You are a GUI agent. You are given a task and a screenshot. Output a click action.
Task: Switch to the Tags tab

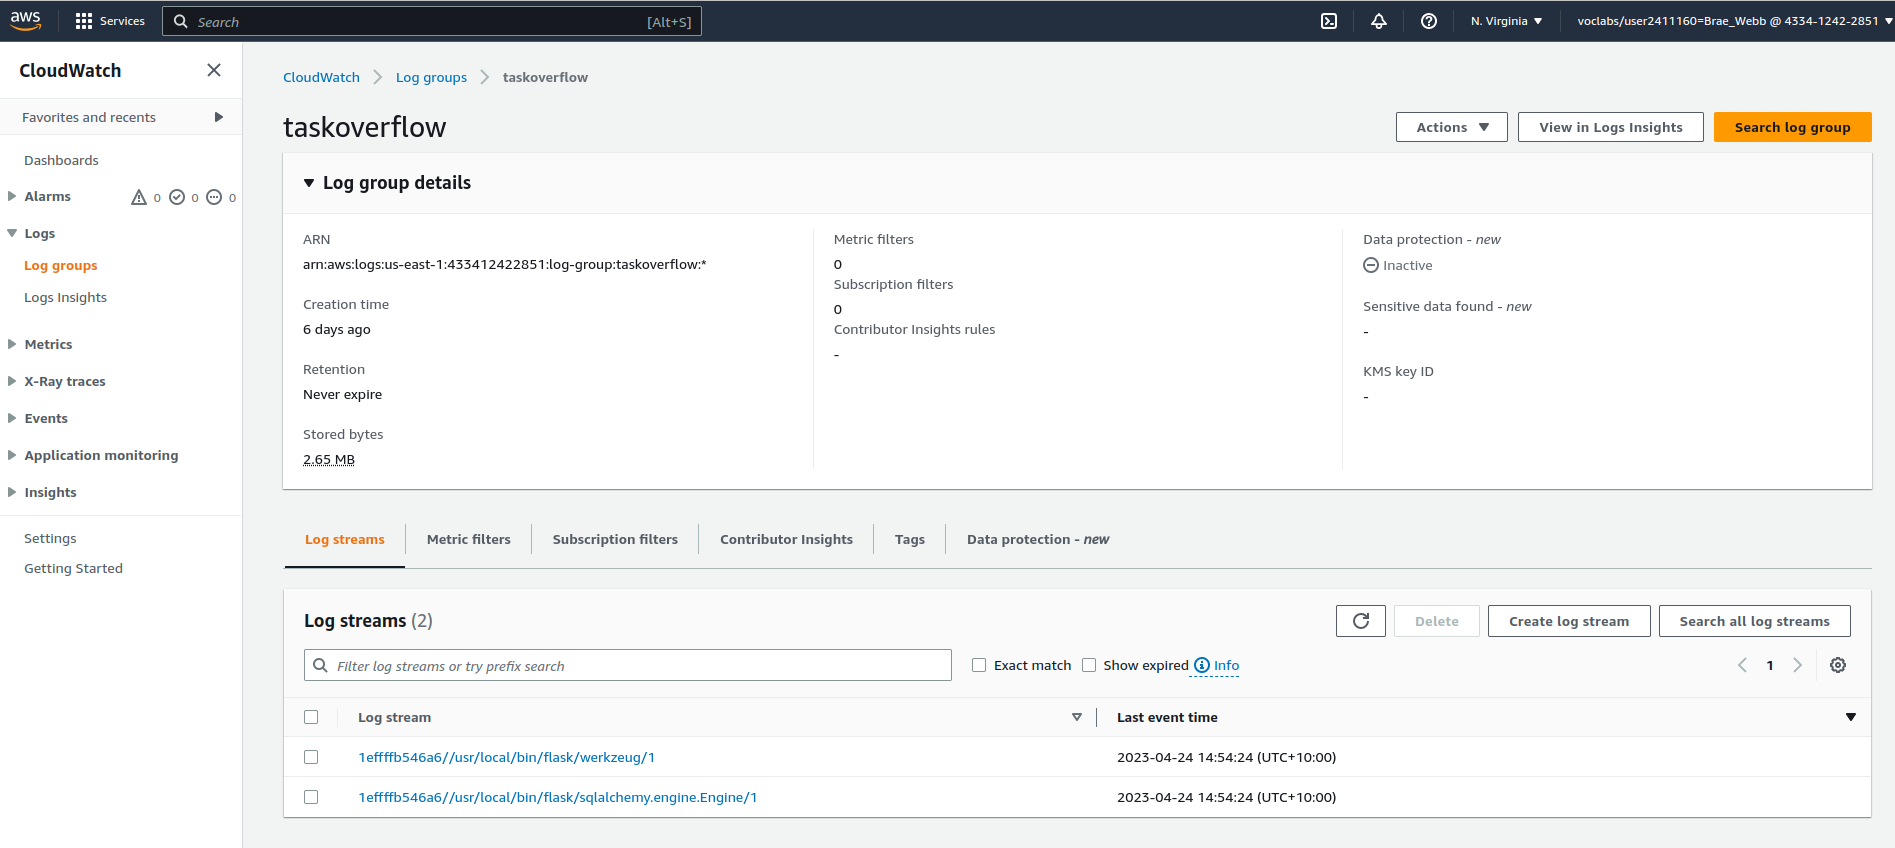coord(910,539)
